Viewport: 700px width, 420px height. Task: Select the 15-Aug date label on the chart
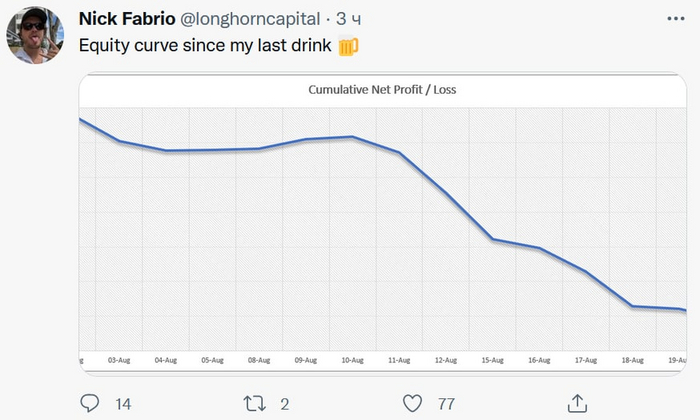(493, 358)
